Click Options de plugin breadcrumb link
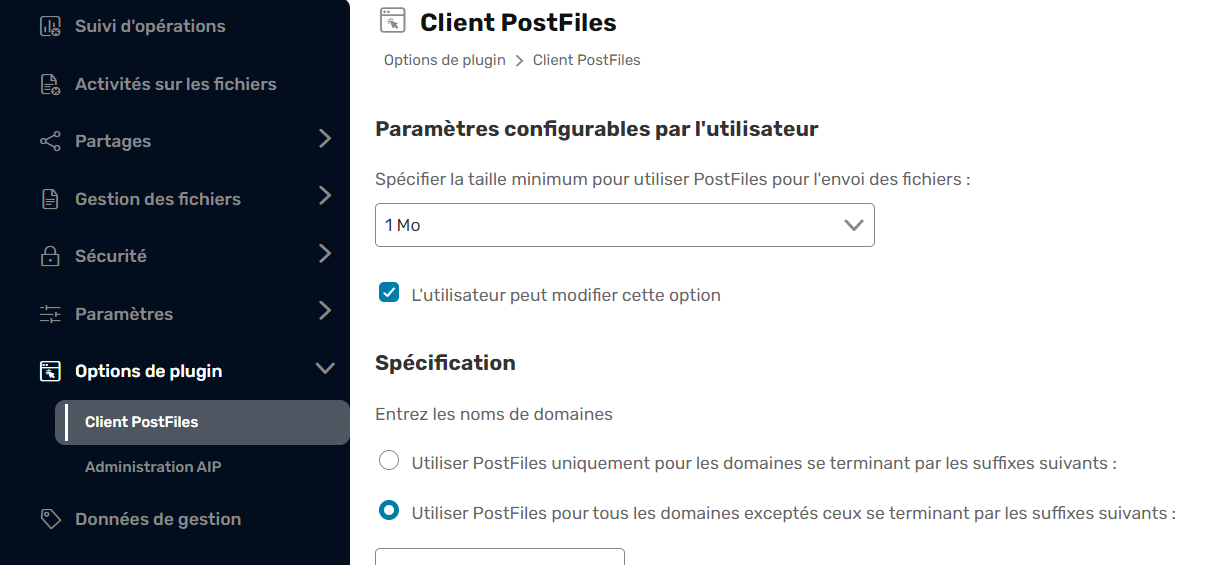The height and width of the screenshot is (565, 1218). tap(445, 60)
